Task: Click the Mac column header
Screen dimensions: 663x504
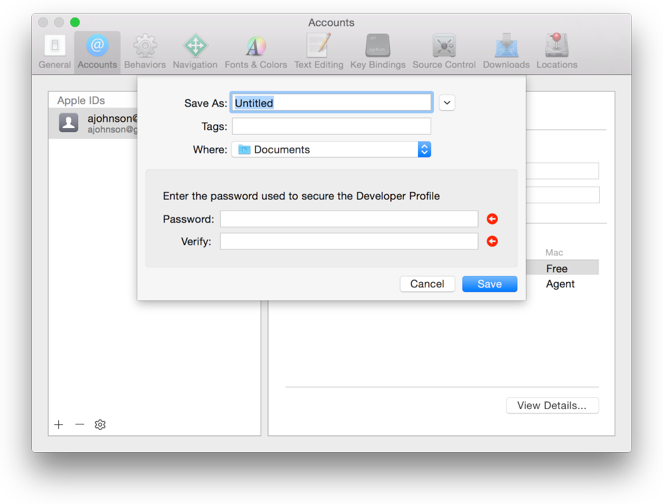Action: tap(554, 252)
